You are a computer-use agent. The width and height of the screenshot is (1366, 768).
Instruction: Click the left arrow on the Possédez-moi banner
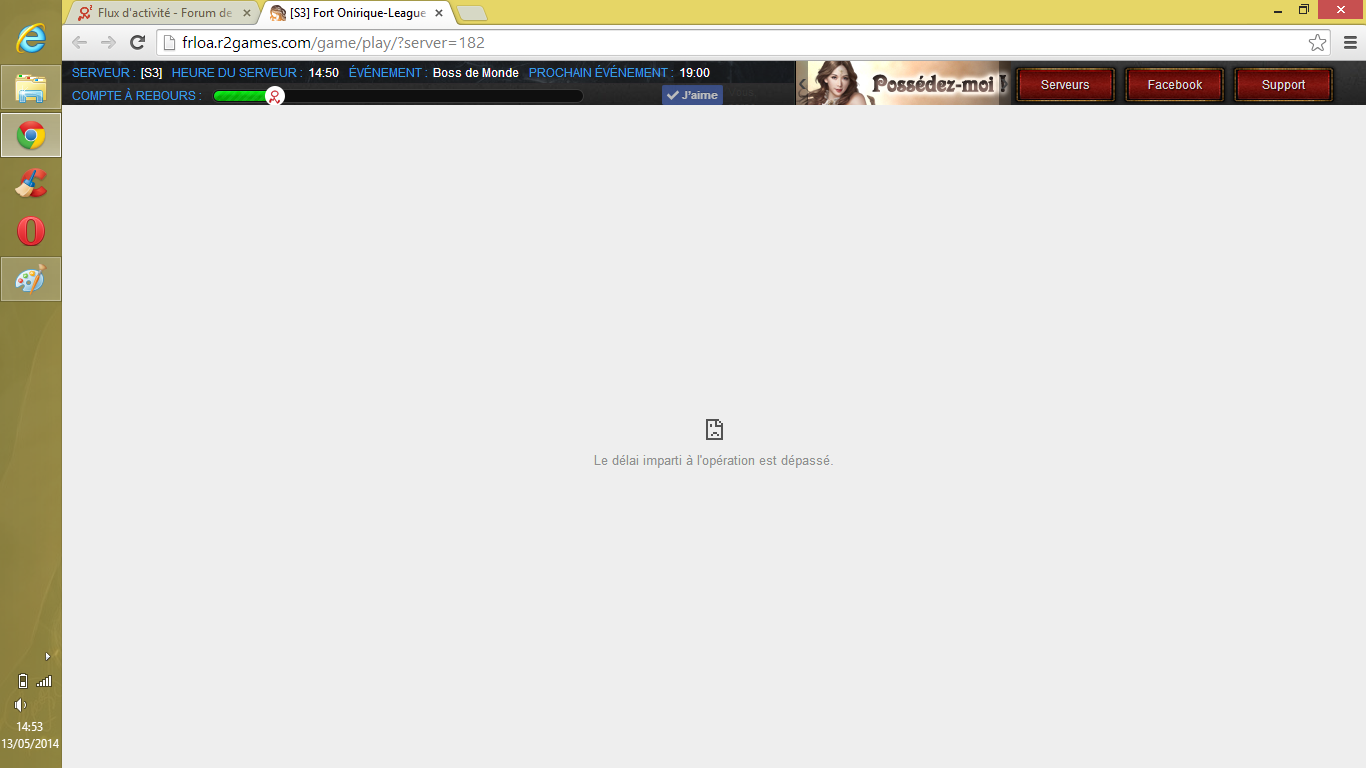click(x=802, y=84)
